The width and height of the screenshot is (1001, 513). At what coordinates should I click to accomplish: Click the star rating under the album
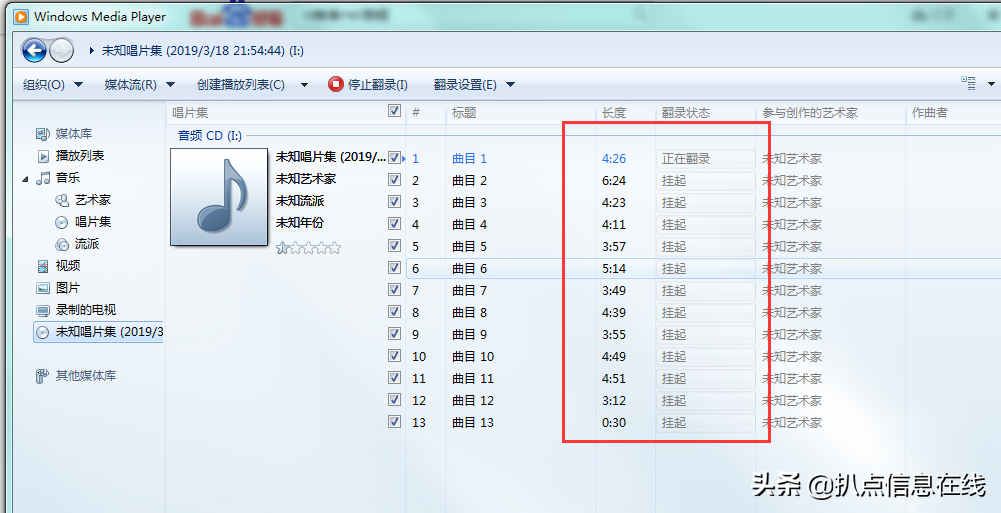point(308,248)
